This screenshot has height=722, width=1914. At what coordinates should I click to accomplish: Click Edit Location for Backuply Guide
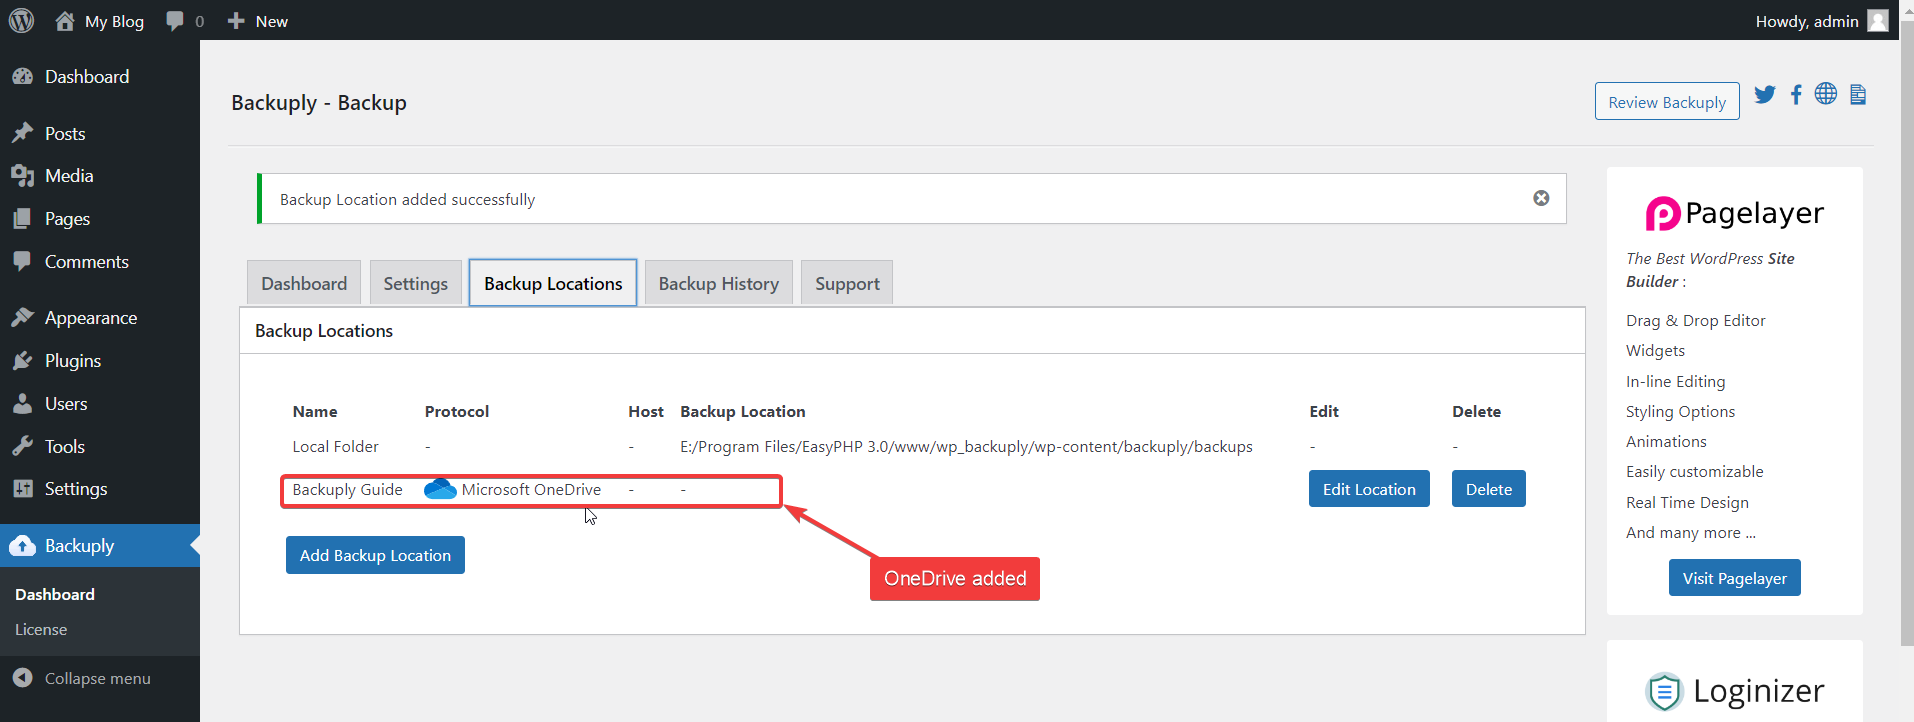[x=1369, y=489]
